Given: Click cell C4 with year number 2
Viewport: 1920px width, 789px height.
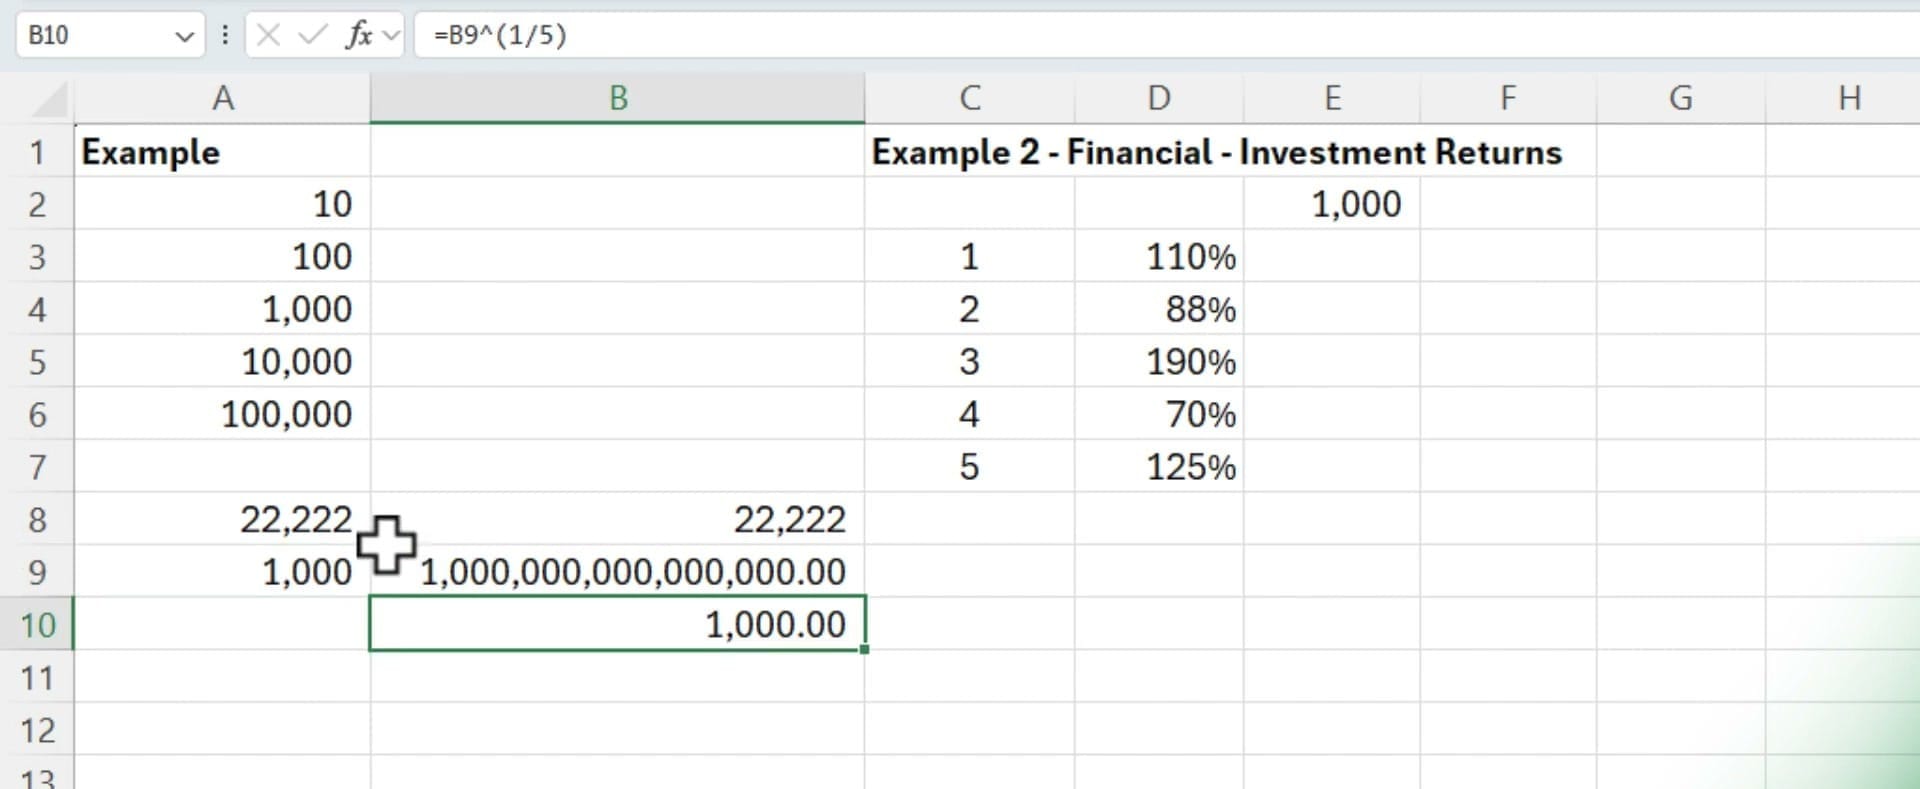Looking at the screenshot, I should 970,309.
